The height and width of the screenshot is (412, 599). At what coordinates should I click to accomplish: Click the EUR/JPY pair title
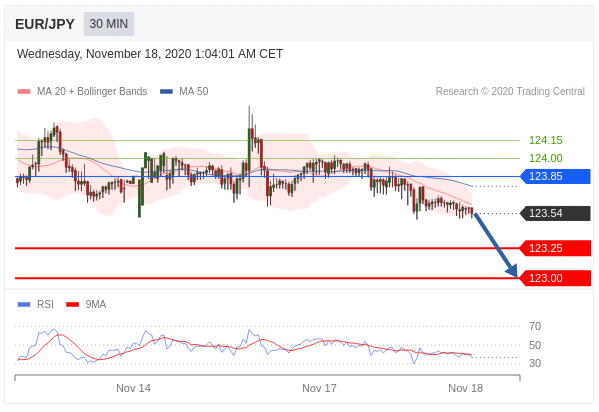45,24
